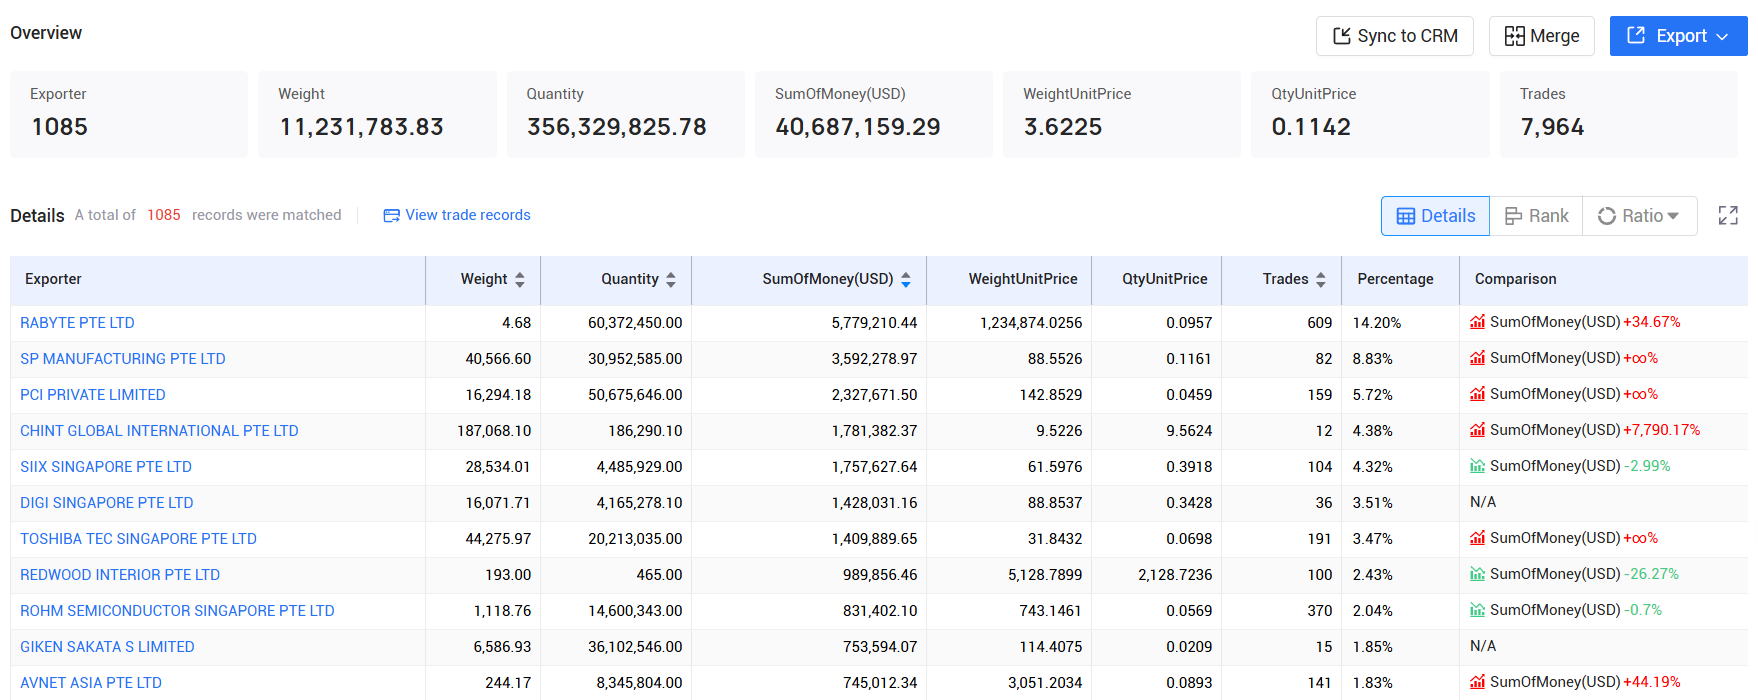Open the View trade records link
The height and width of the screenshot is (700, 1758).
pyautogui.click(x=457, y=215)
